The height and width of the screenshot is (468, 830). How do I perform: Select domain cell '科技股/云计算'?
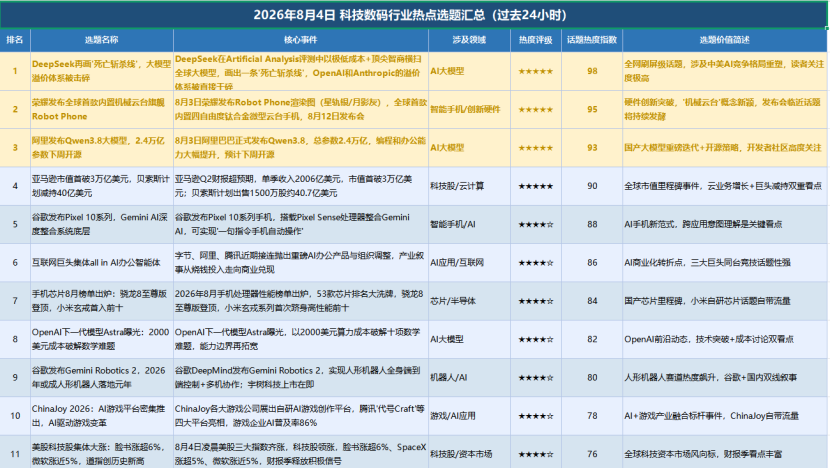[x=469, y=186]
